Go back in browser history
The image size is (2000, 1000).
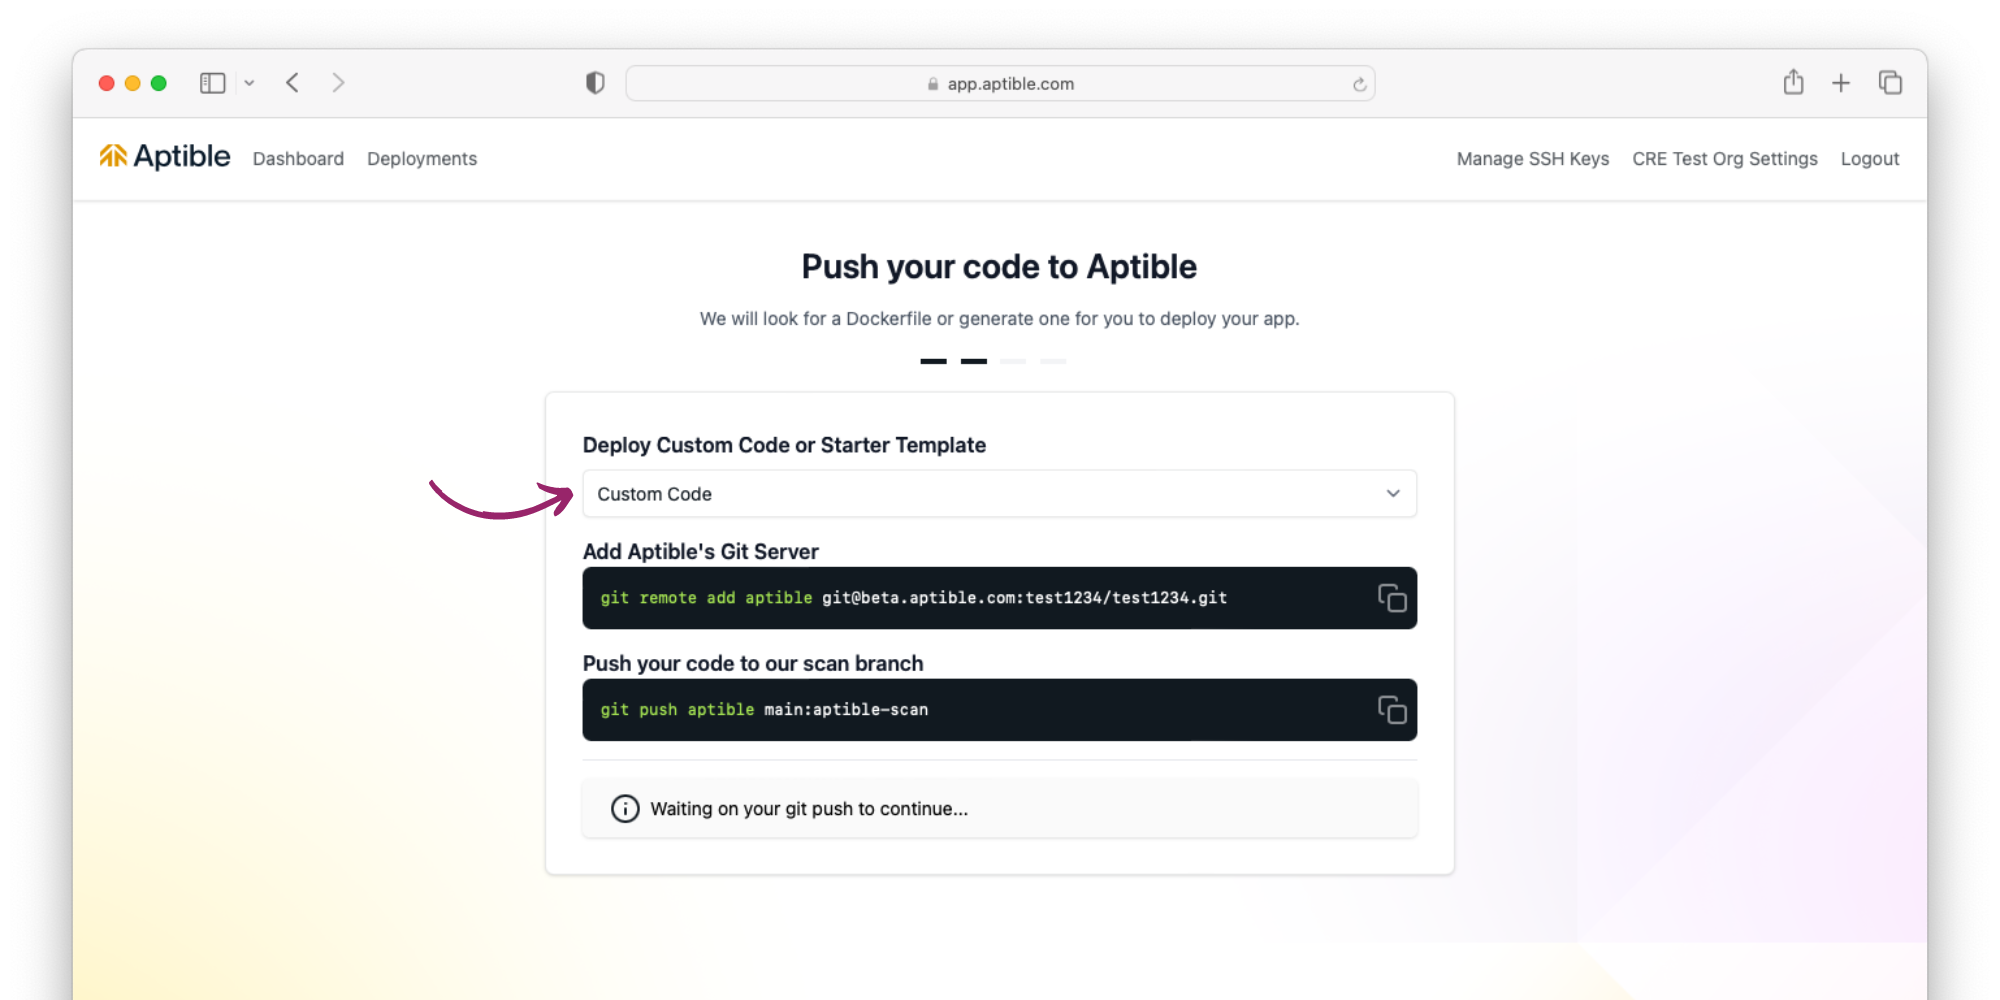point(292,83)
